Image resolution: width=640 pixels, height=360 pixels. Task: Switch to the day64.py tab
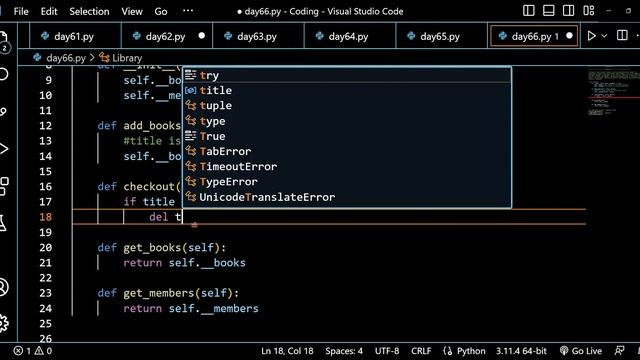click(x=349, y=36)
